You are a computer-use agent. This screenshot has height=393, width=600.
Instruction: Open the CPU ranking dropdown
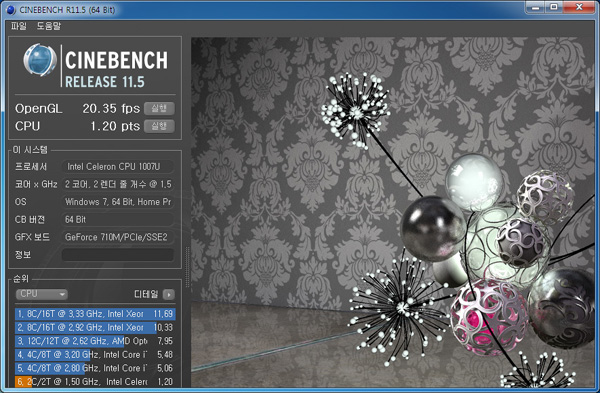(x=42, y=294)
